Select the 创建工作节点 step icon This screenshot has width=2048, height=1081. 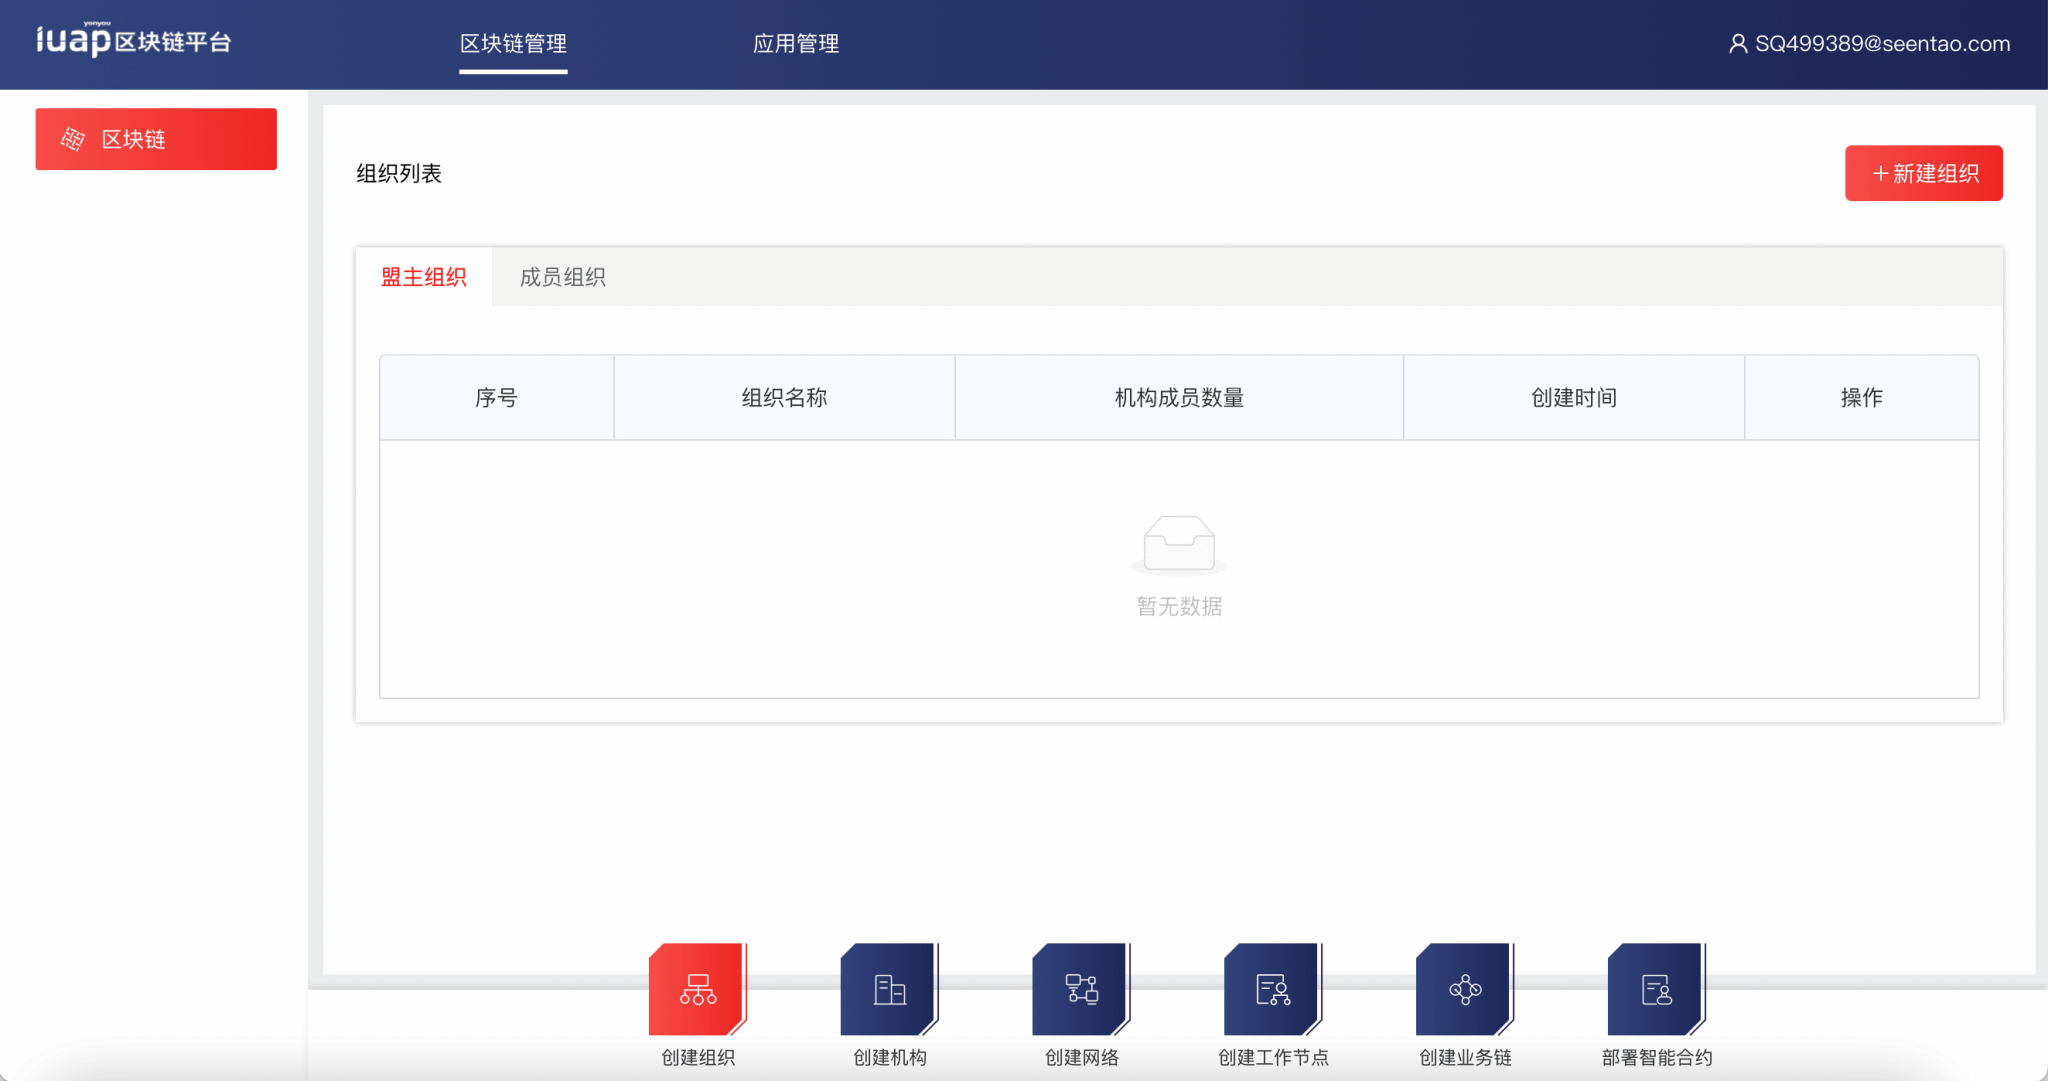[x=1272, y=989]
